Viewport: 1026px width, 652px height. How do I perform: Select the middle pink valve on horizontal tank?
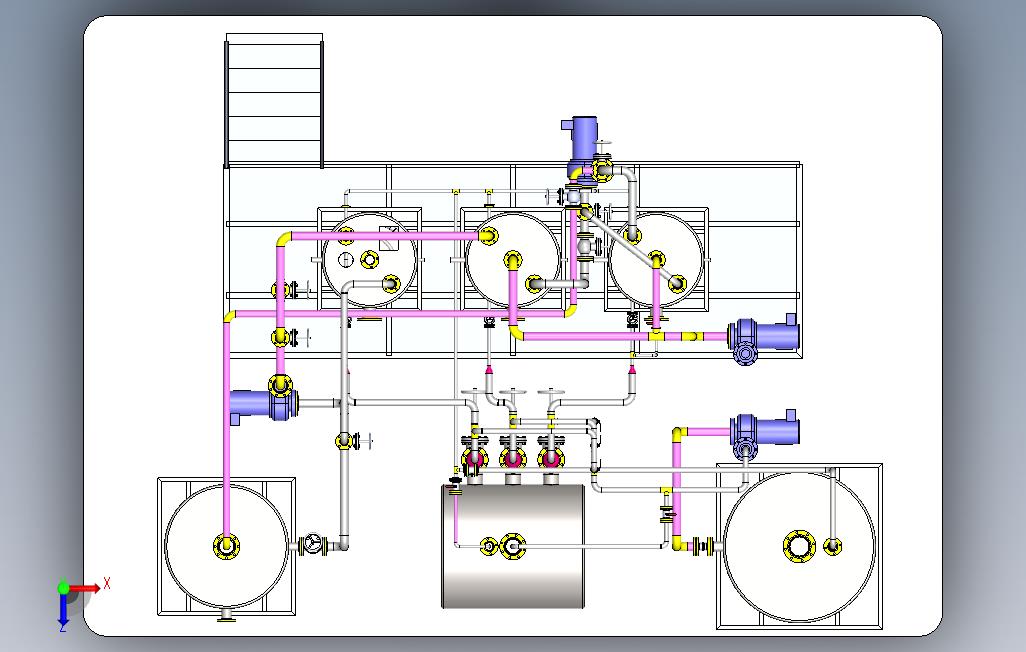coord(513,458)
